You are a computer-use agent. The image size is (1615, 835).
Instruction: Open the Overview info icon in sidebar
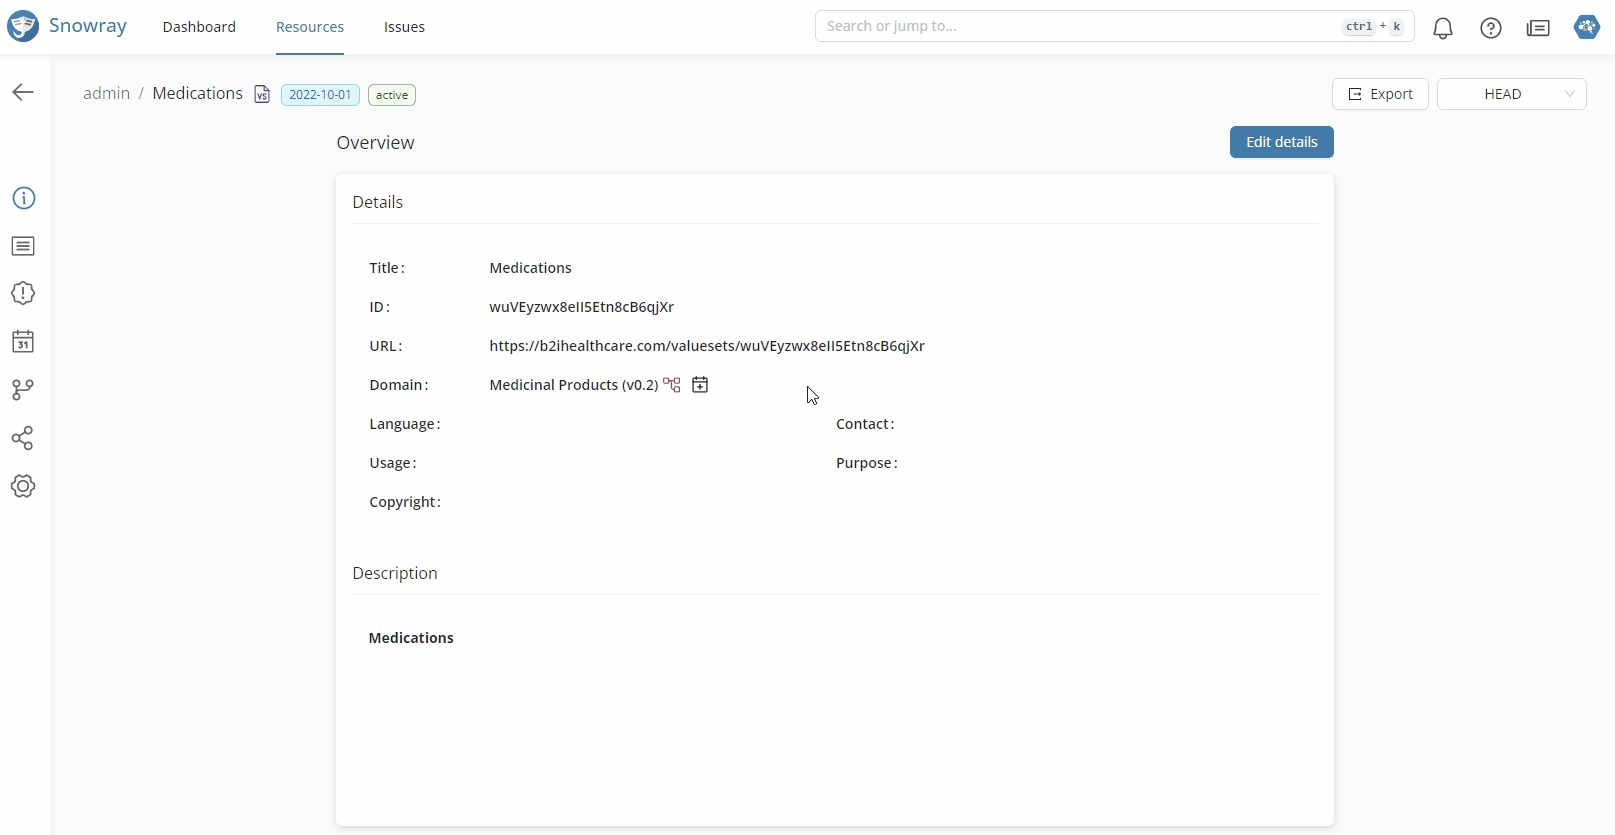pos(23,198)
